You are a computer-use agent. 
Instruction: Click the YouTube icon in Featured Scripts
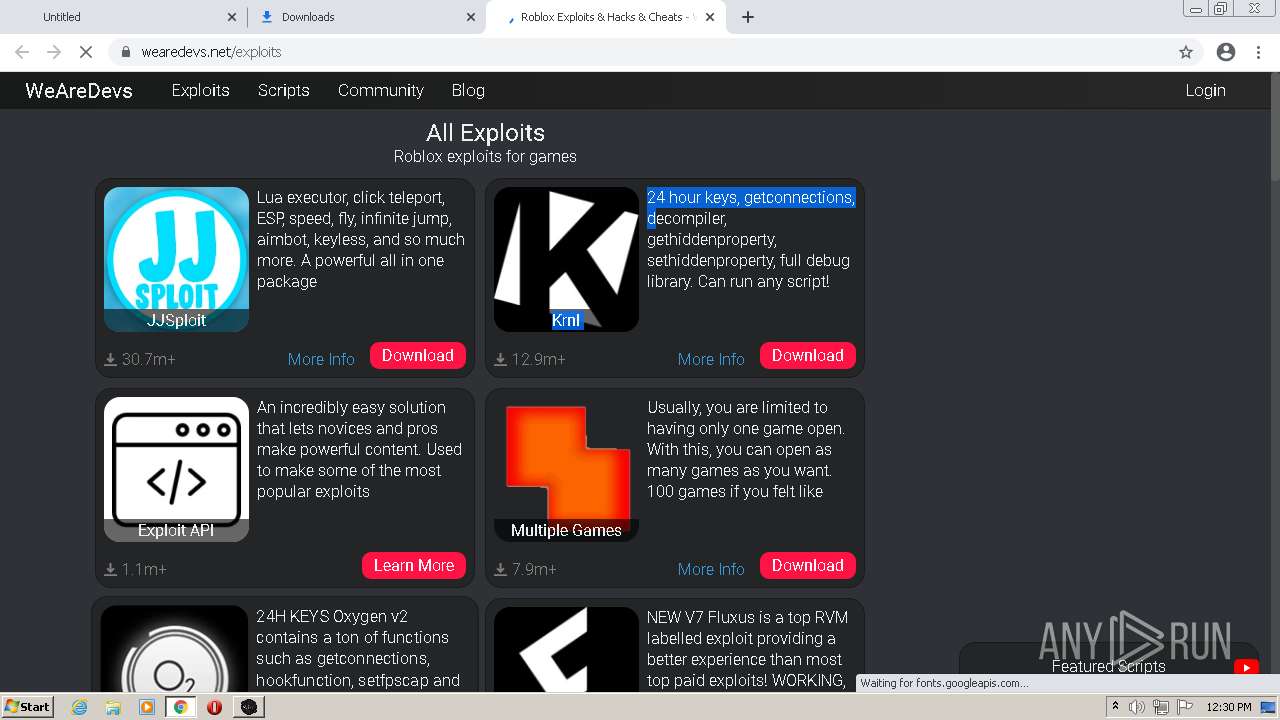[x=1245, y=667]
